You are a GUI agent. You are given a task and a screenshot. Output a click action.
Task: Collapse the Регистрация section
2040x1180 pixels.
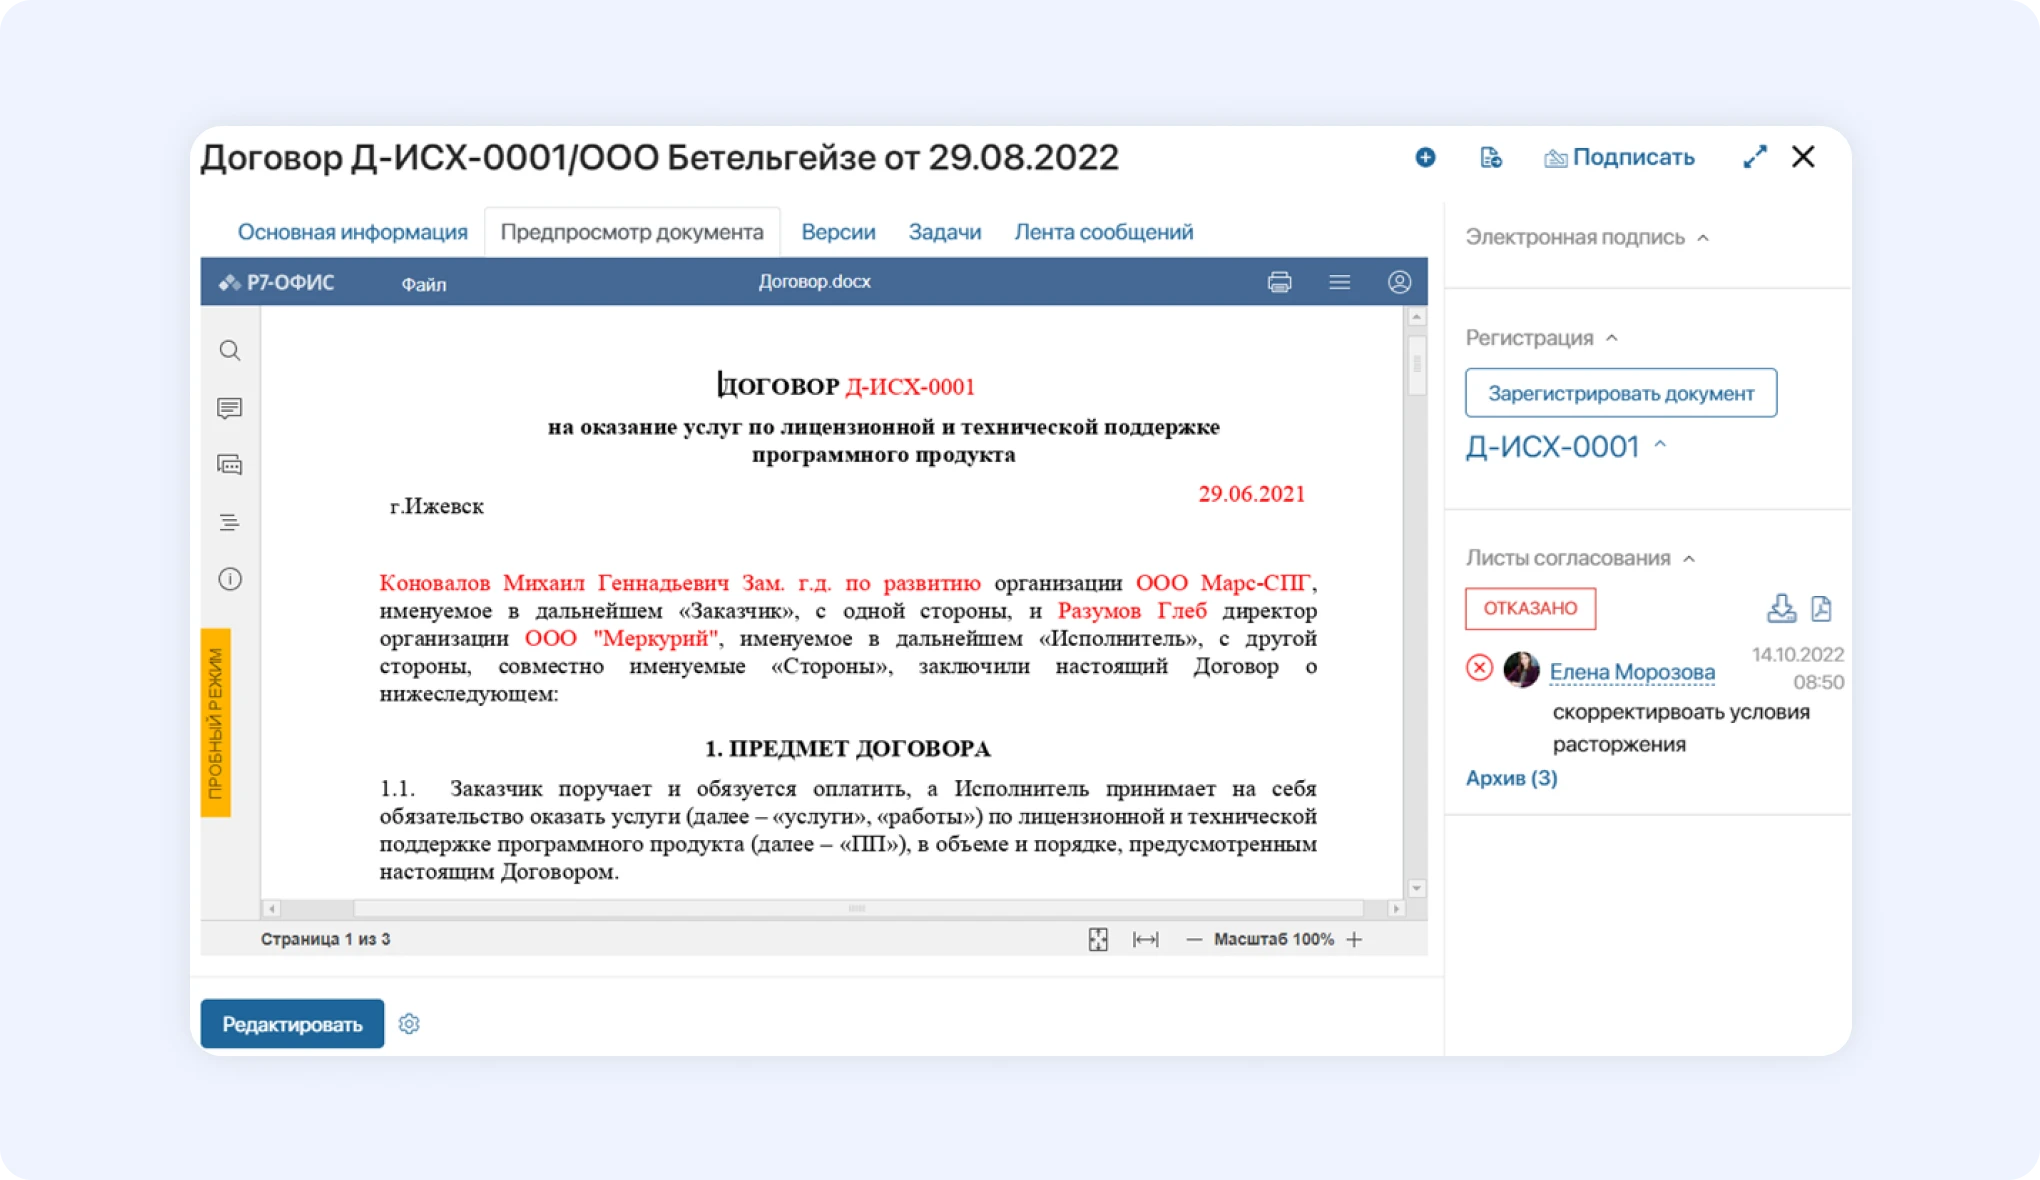click(x=1612, y=339)
